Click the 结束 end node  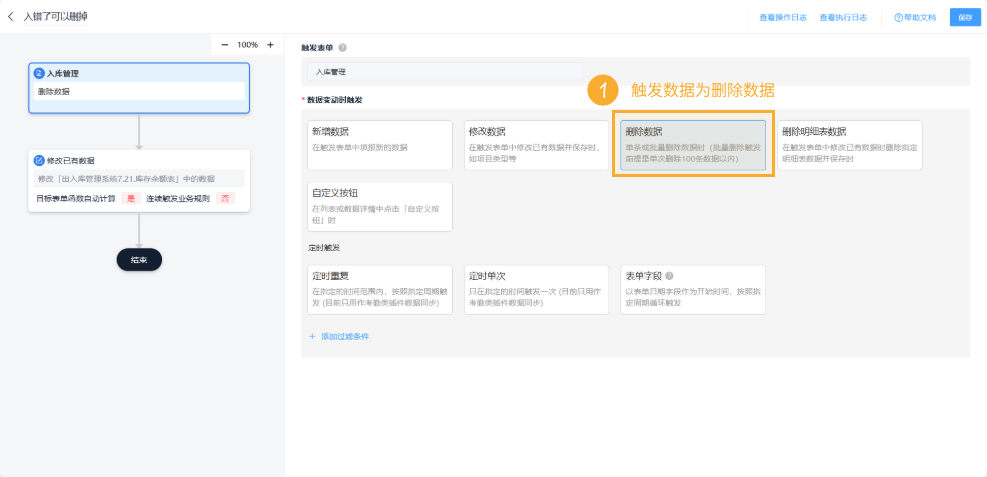click(139, 260)
